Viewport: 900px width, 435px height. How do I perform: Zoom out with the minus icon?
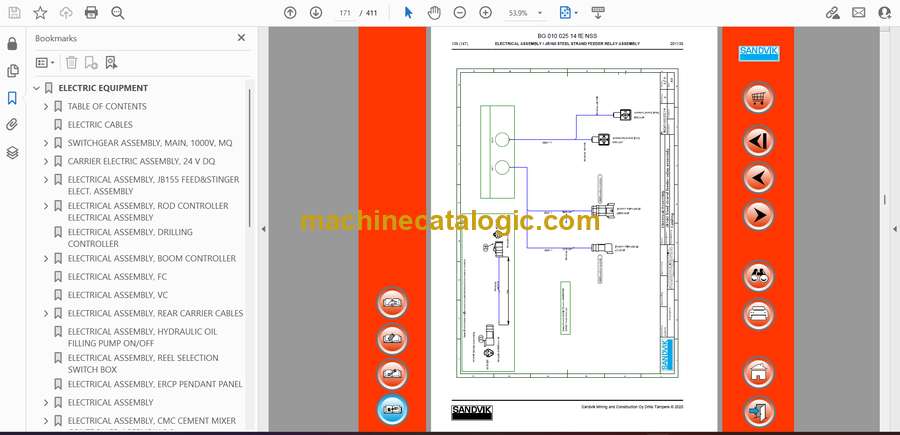[x=460, y=13]
